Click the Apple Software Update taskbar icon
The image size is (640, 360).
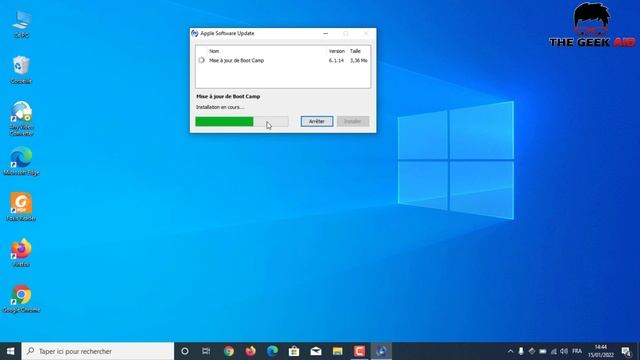coord(381,351)
